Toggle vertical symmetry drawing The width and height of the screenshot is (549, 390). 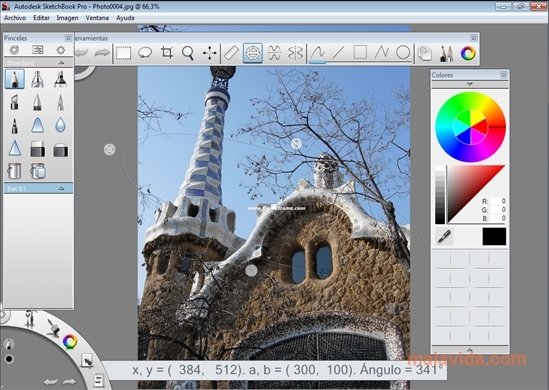click(296, 53)
